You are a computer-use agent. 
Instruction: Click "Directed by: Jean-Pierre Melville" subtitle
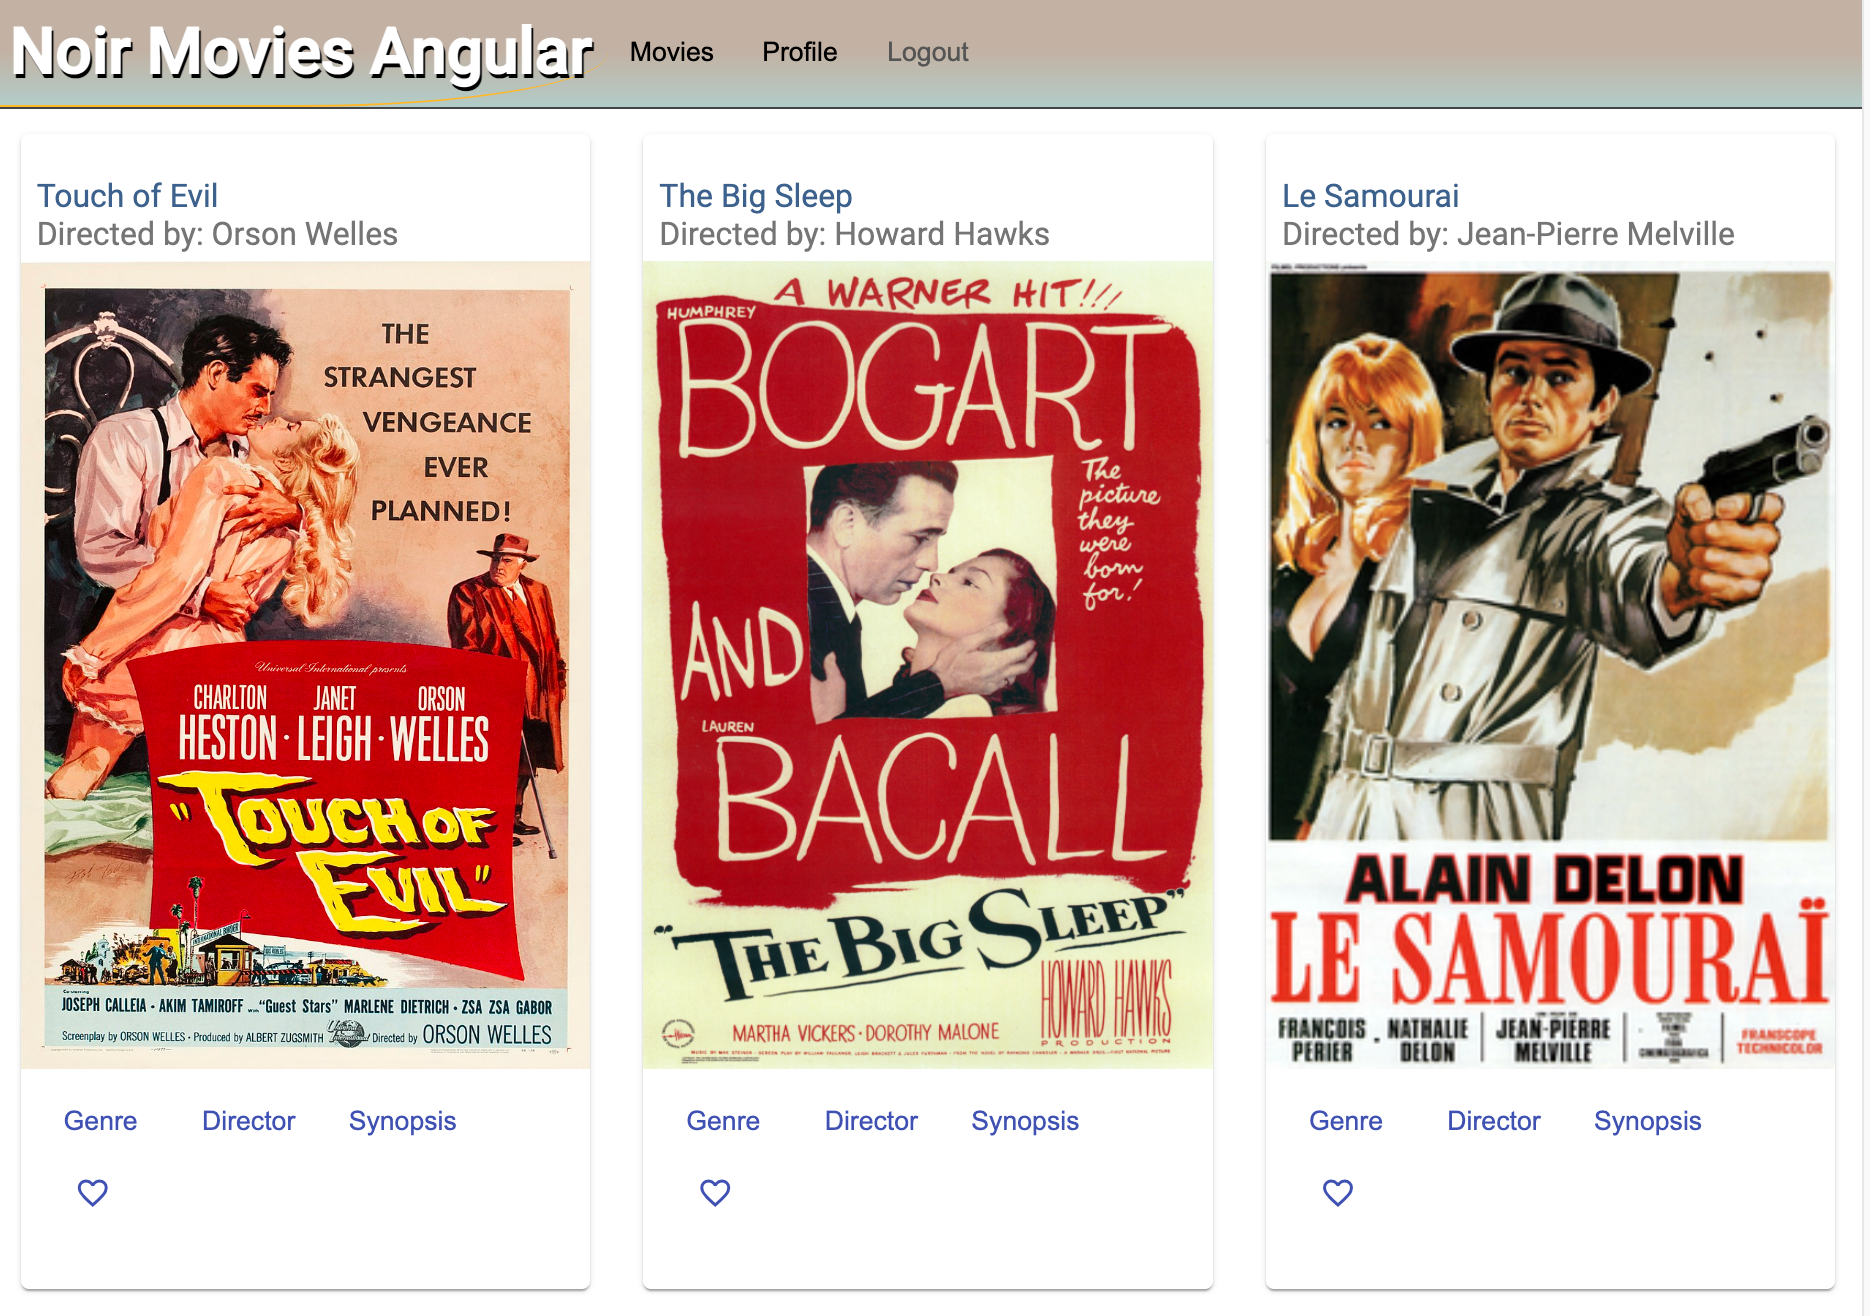tap(1509, 234)
